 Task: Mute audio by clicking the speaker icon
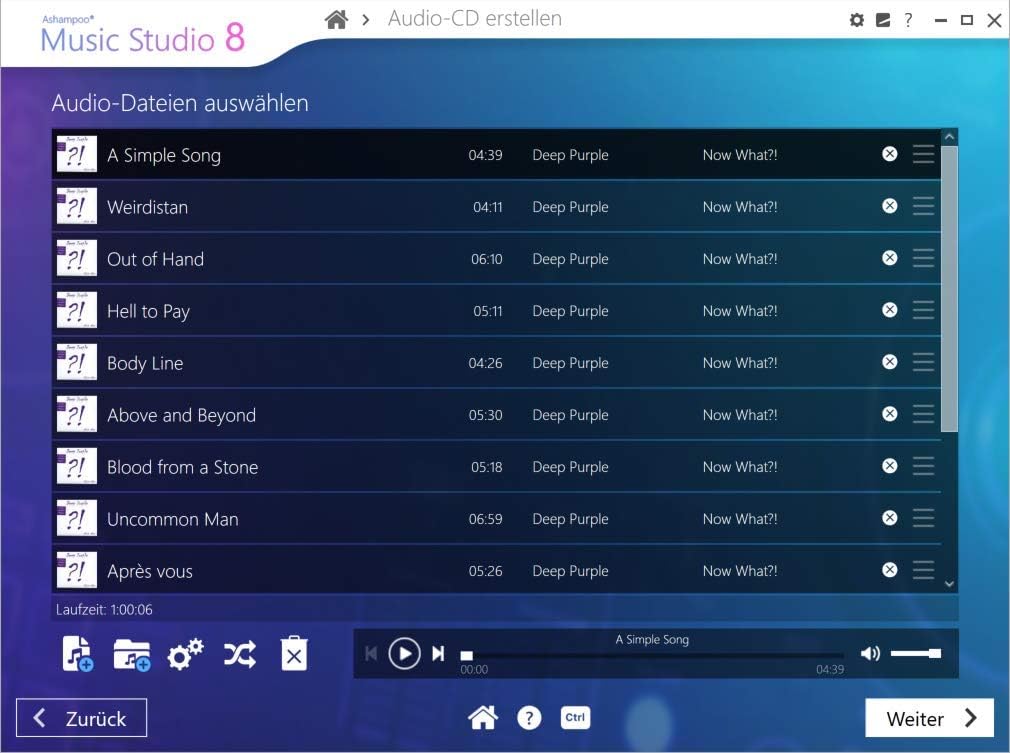869,653
